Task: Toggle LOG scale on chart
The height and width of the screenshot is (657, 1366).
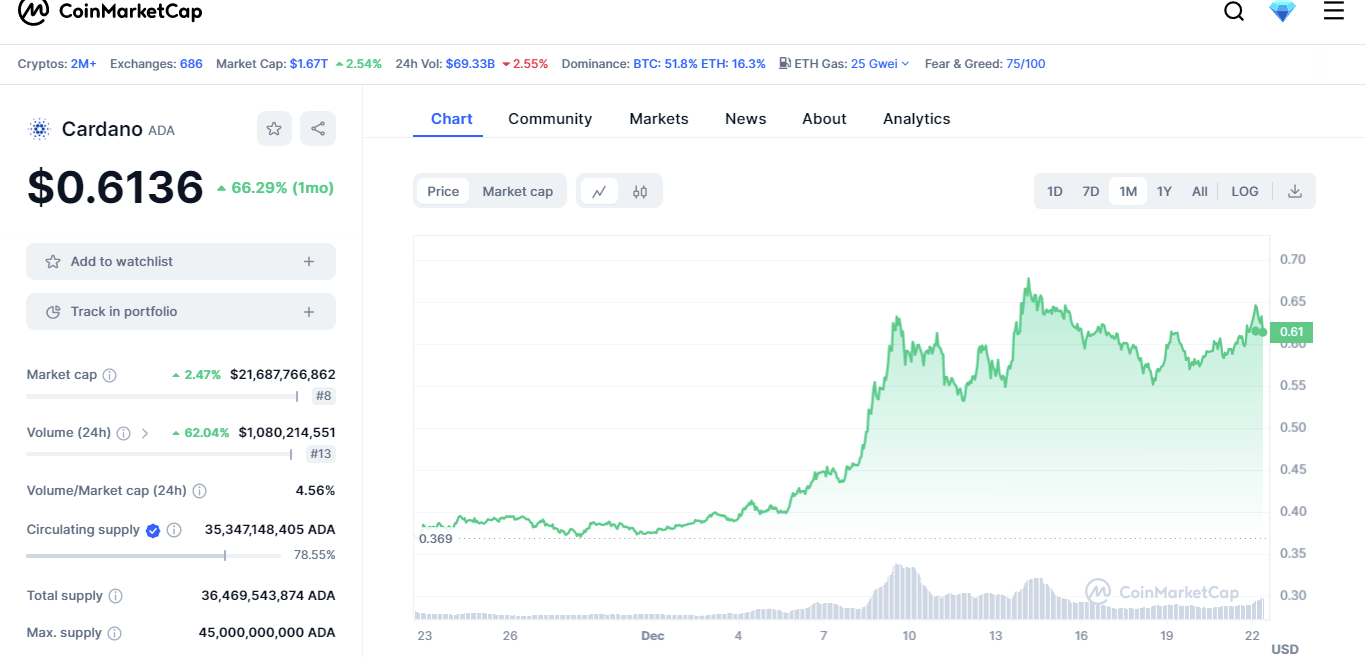Action: 1245,191
